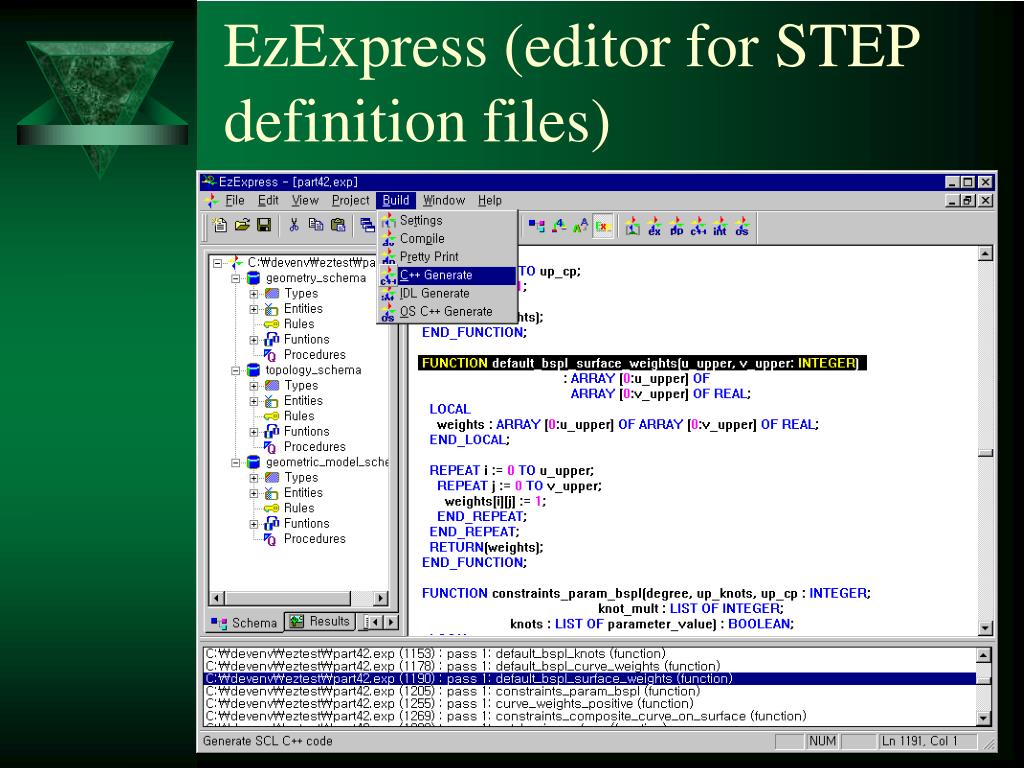Collapse the geometric_model_schema tree node
1024x768 pixels.
coord(236,463)
